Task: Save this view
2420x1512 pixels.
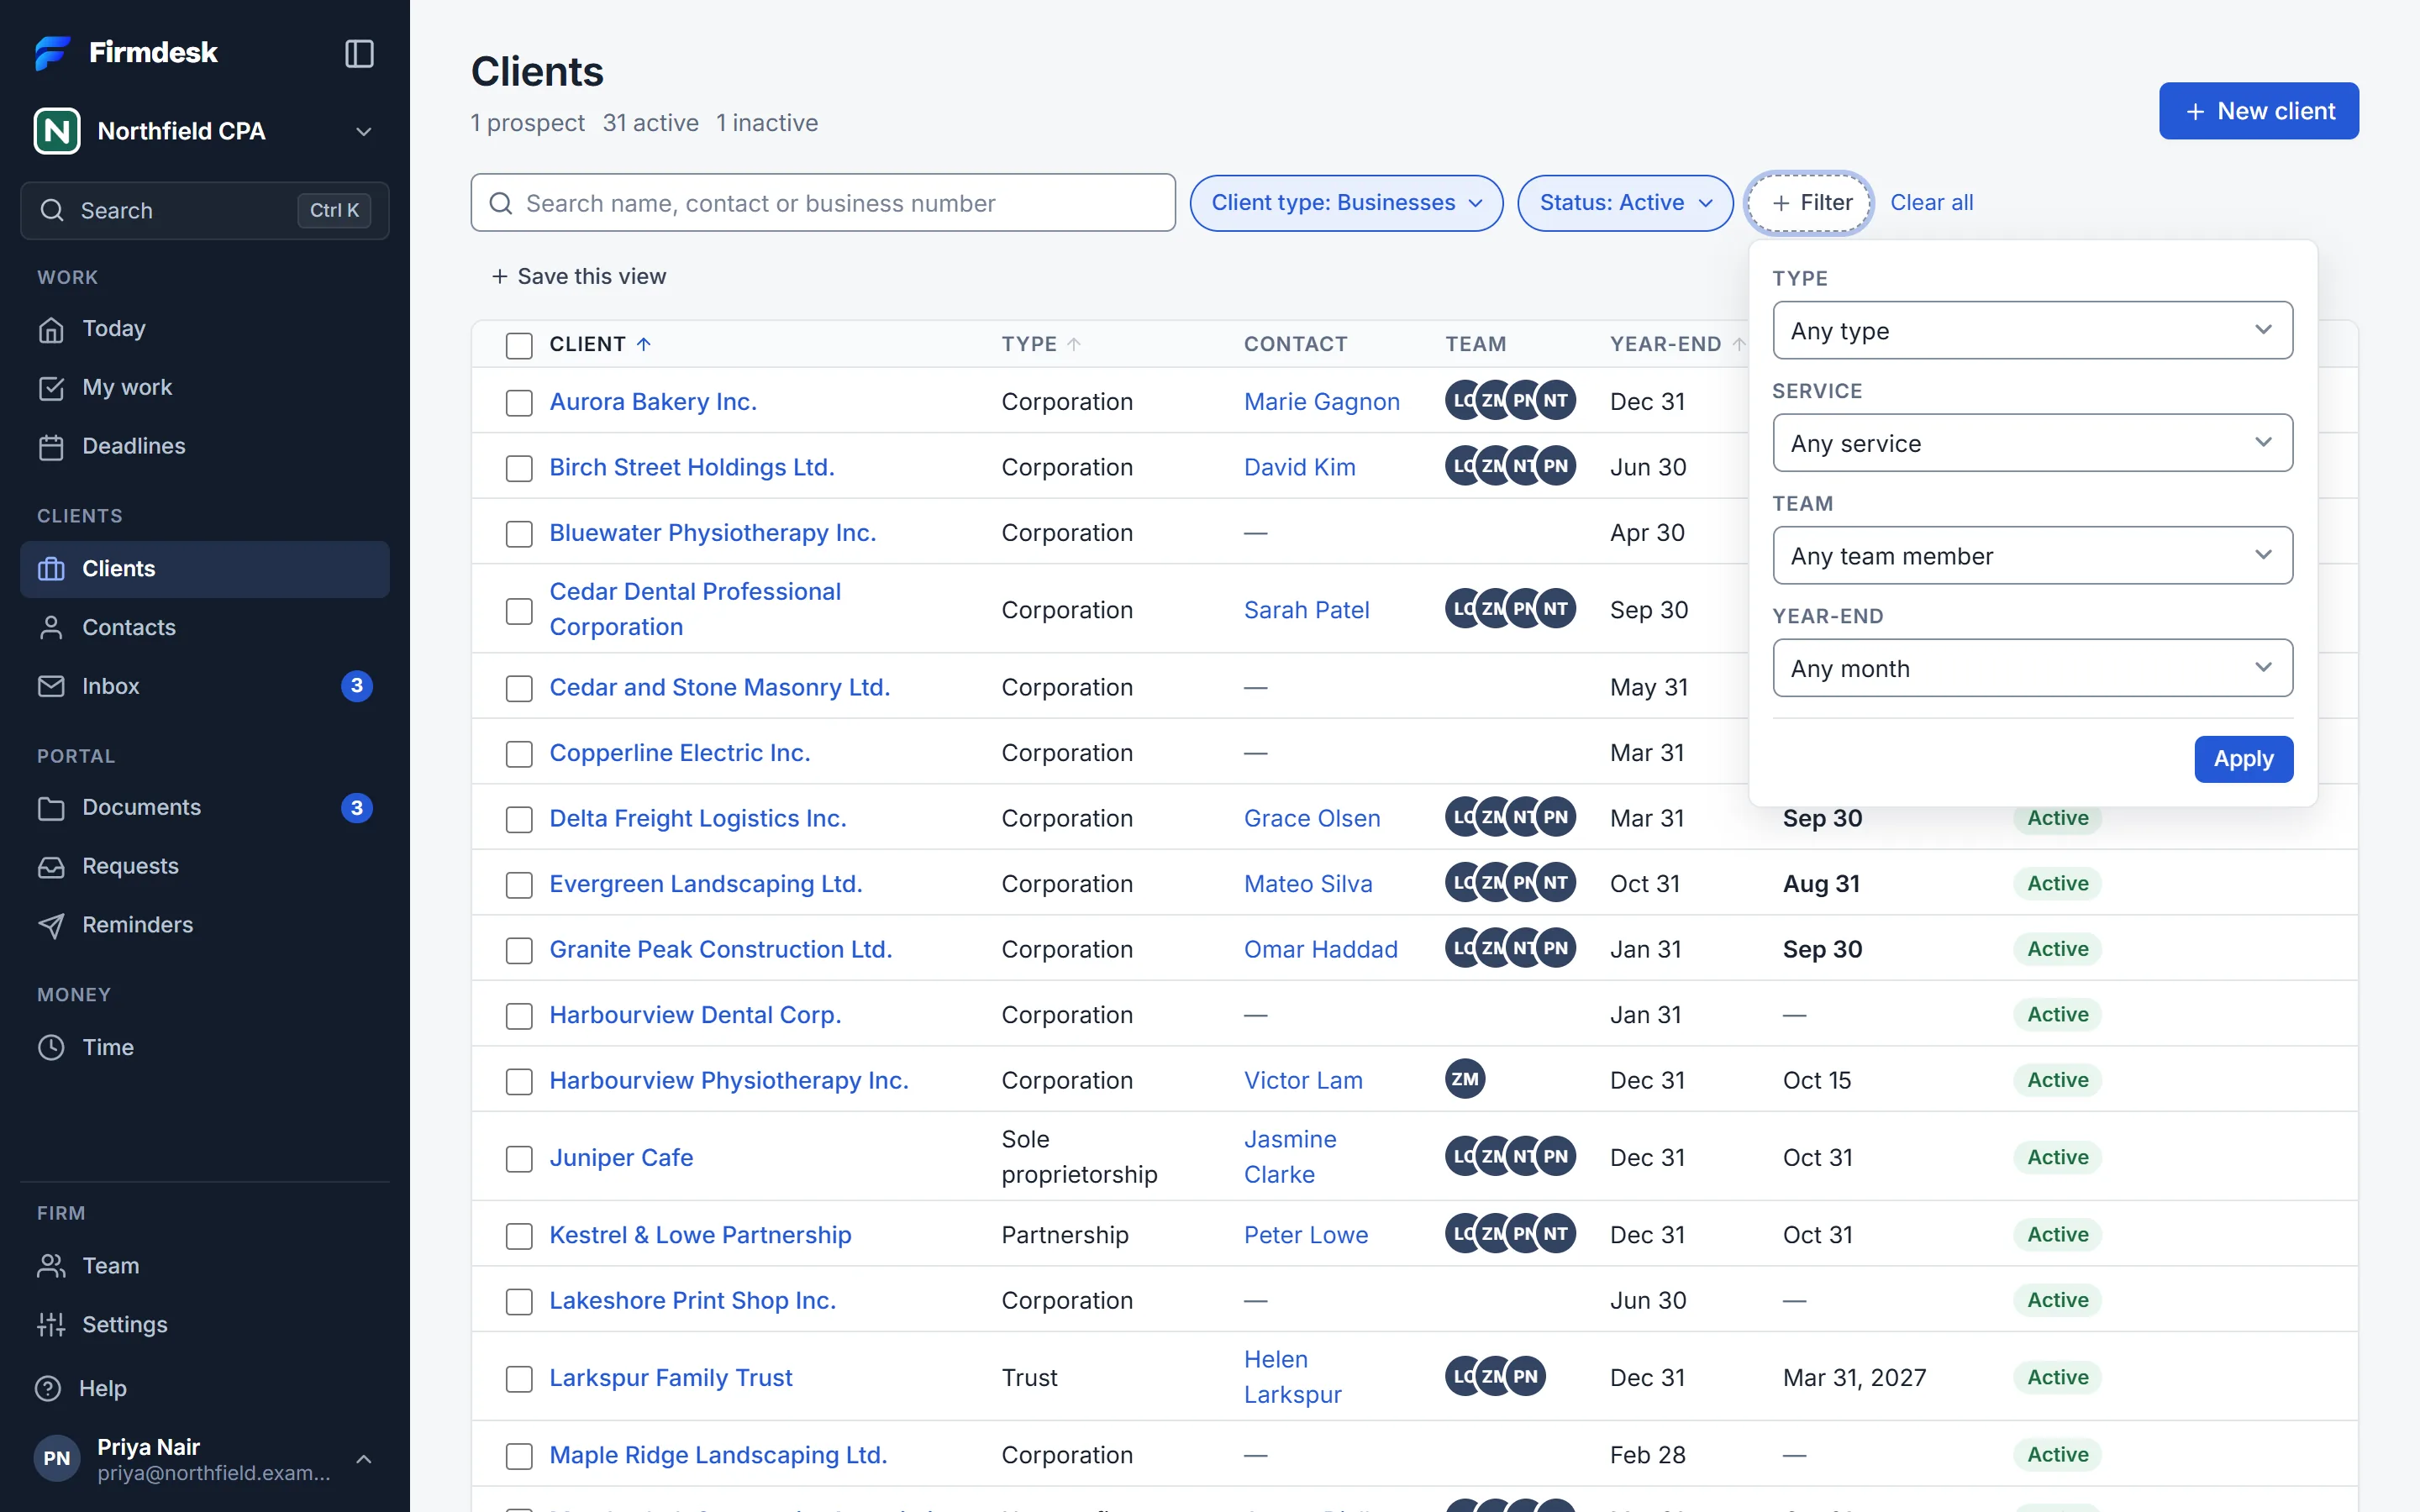Action: tap(578, 277)
